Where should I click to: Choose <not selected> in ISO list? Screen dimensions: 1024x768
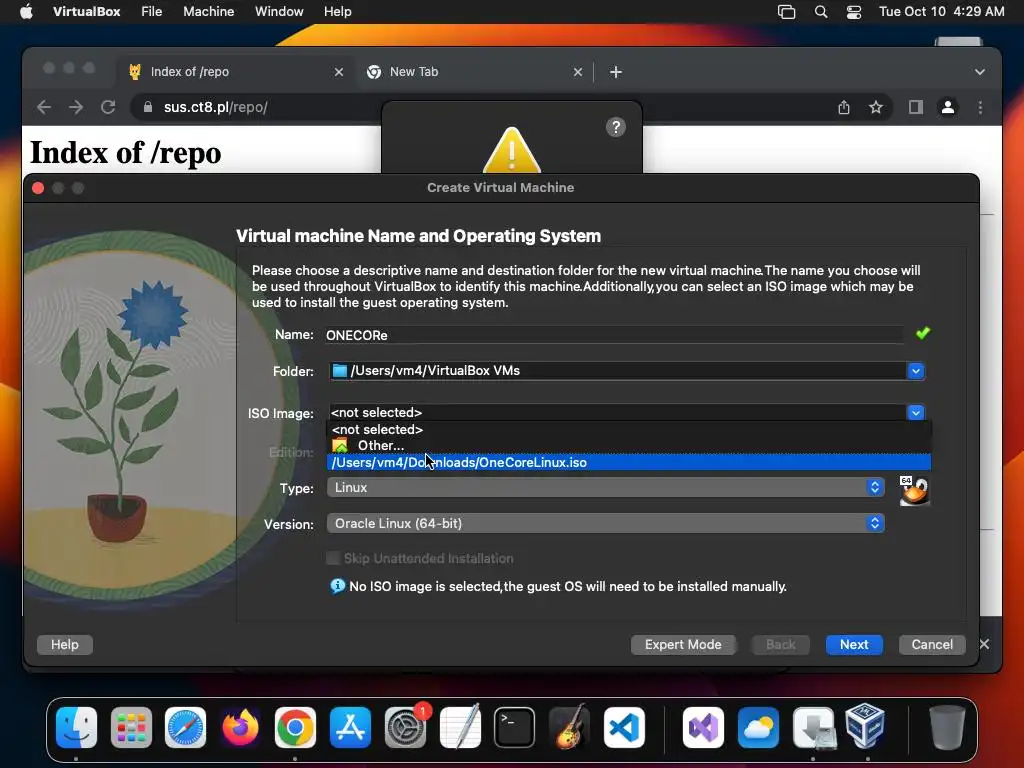pos(629,429)
